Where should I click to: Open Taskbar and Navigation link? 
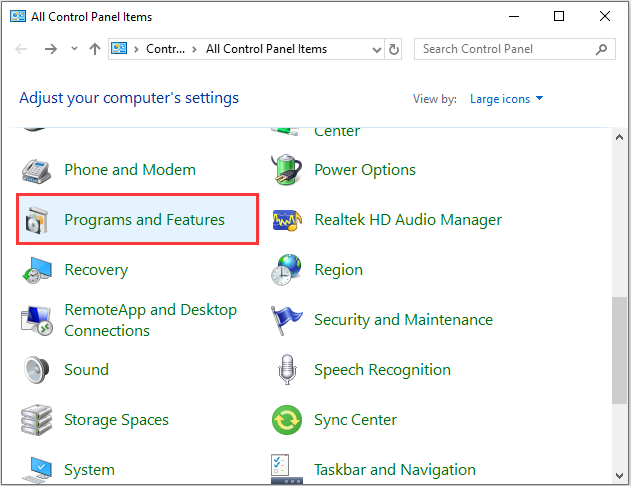pyautogui.click(x=395, y=470)
